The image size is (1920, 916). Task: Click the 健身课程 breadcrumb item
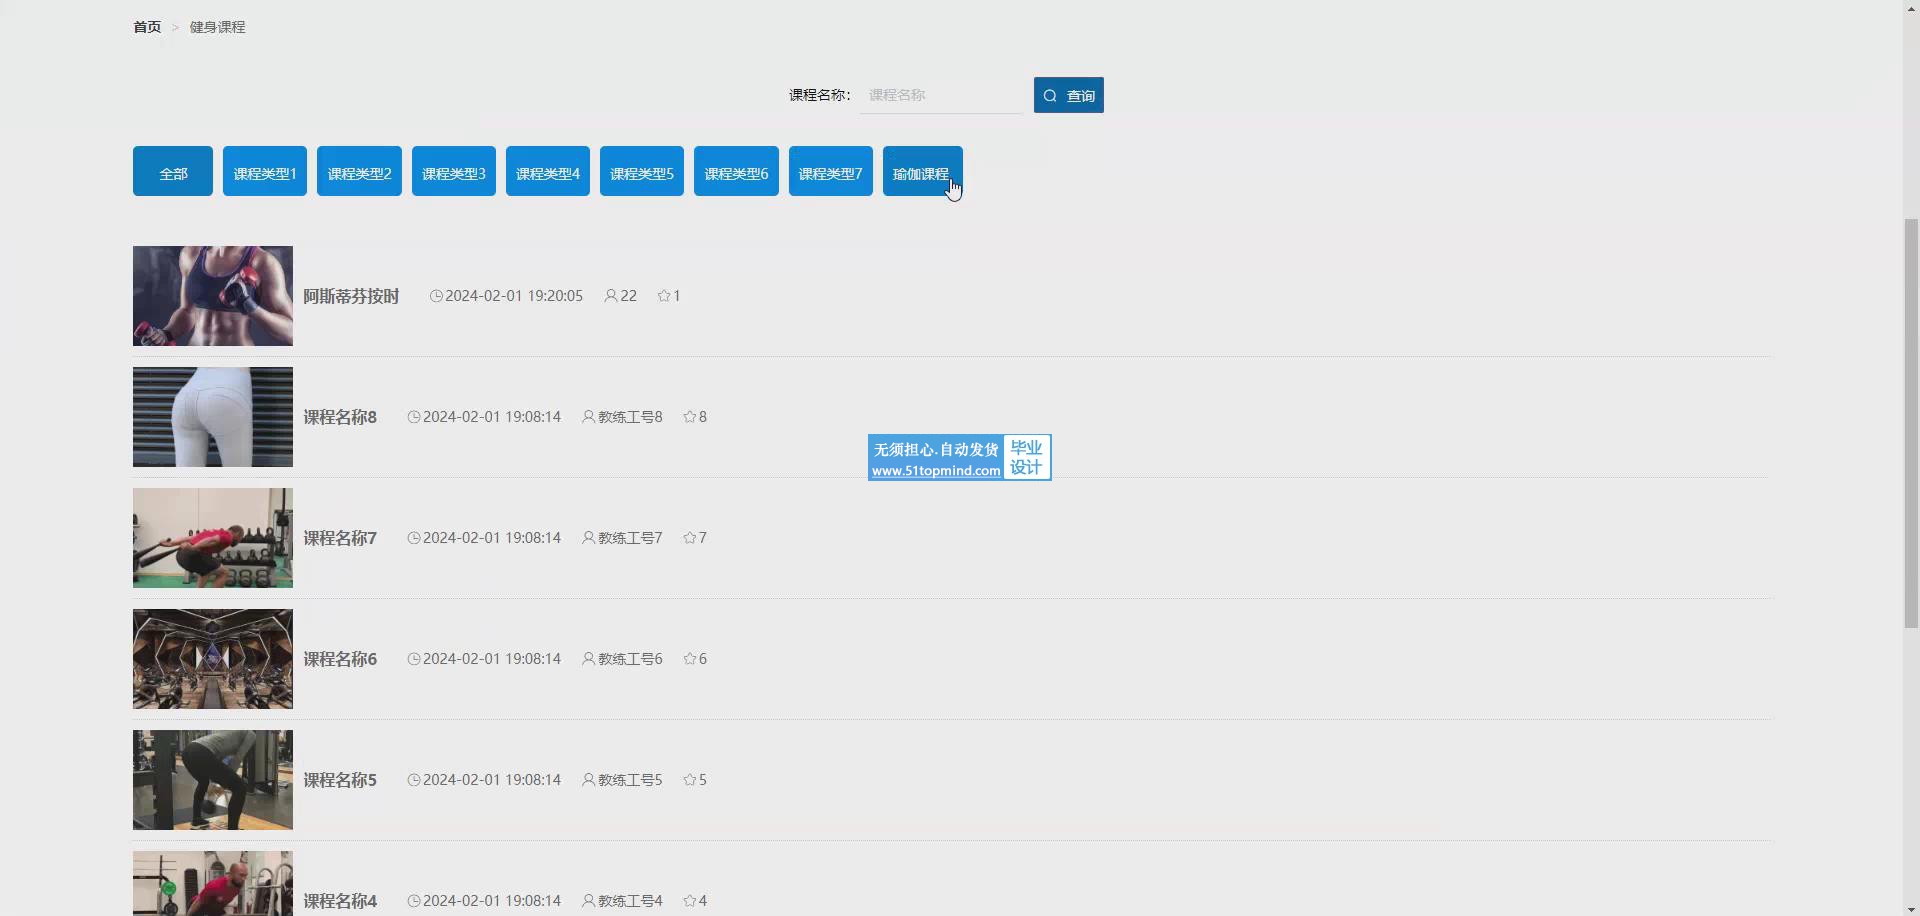217,27
